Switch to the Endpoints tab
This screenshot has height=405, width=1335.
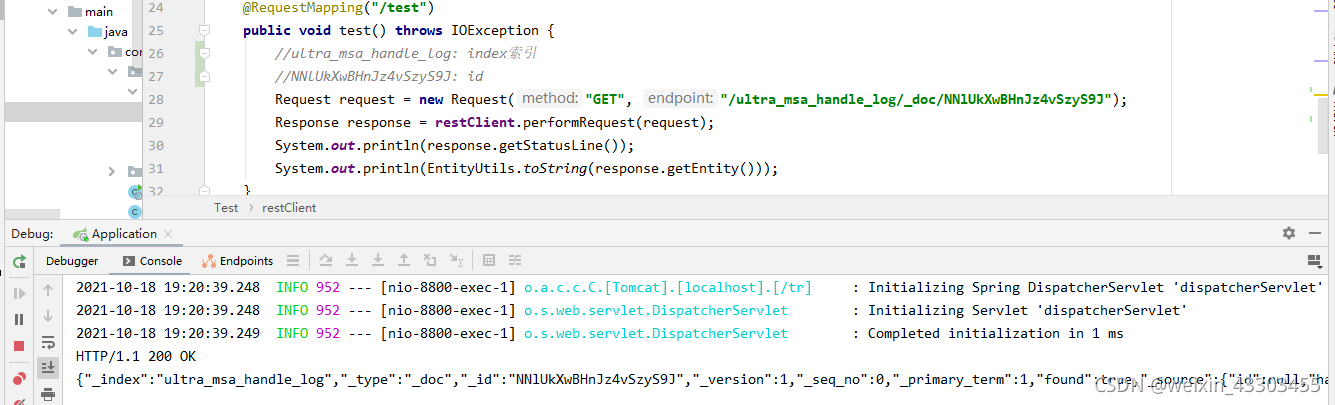[x=237, y=261]
